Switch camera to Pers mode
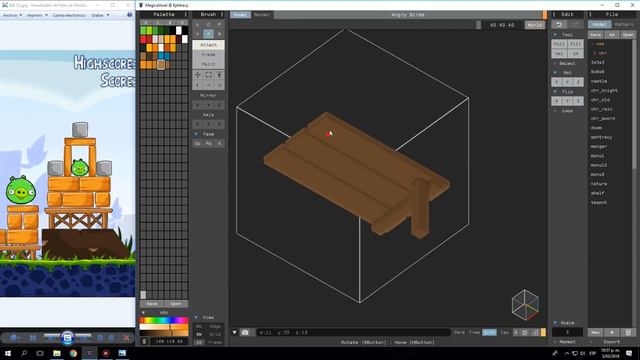The image size is (640, 360). [x=459, y=332]
